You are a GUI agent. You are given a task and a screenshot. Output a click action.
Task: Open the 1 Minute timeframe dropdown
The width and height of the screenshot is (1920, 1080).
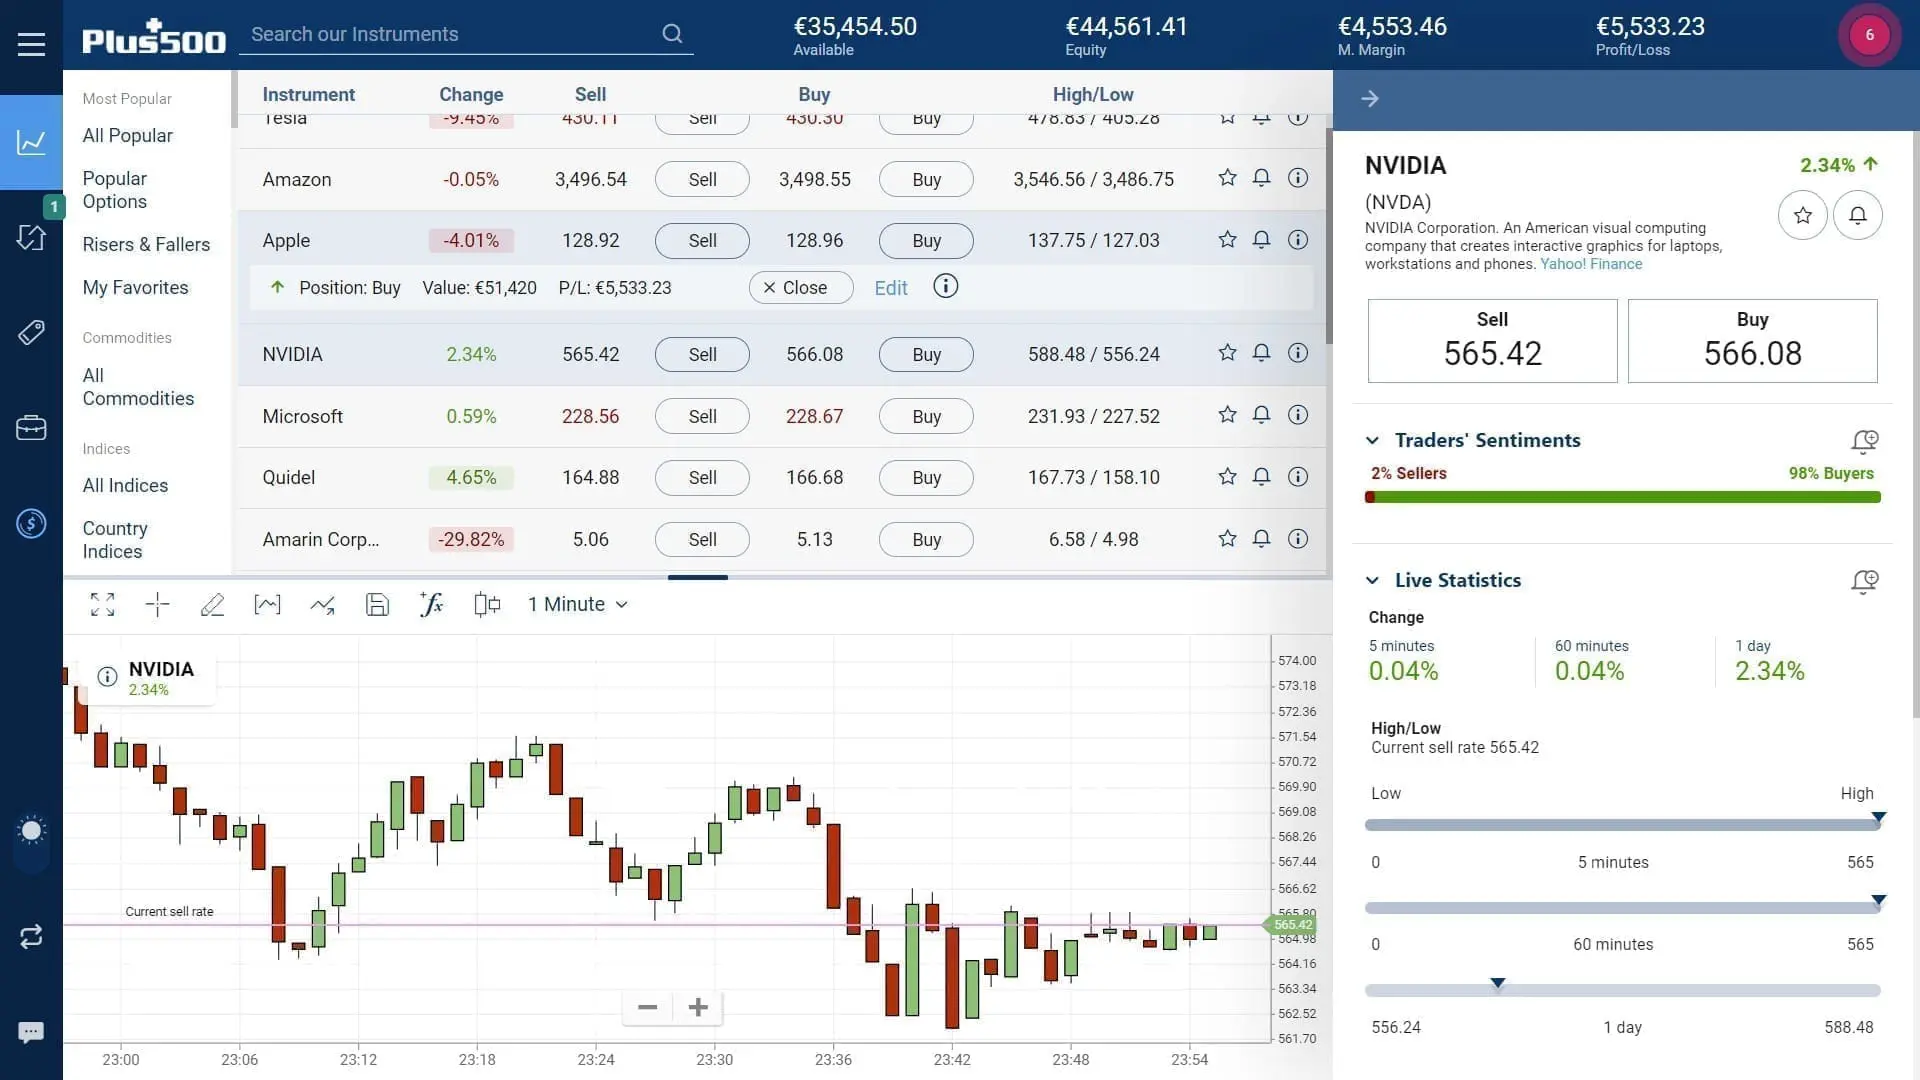[578, 604]
